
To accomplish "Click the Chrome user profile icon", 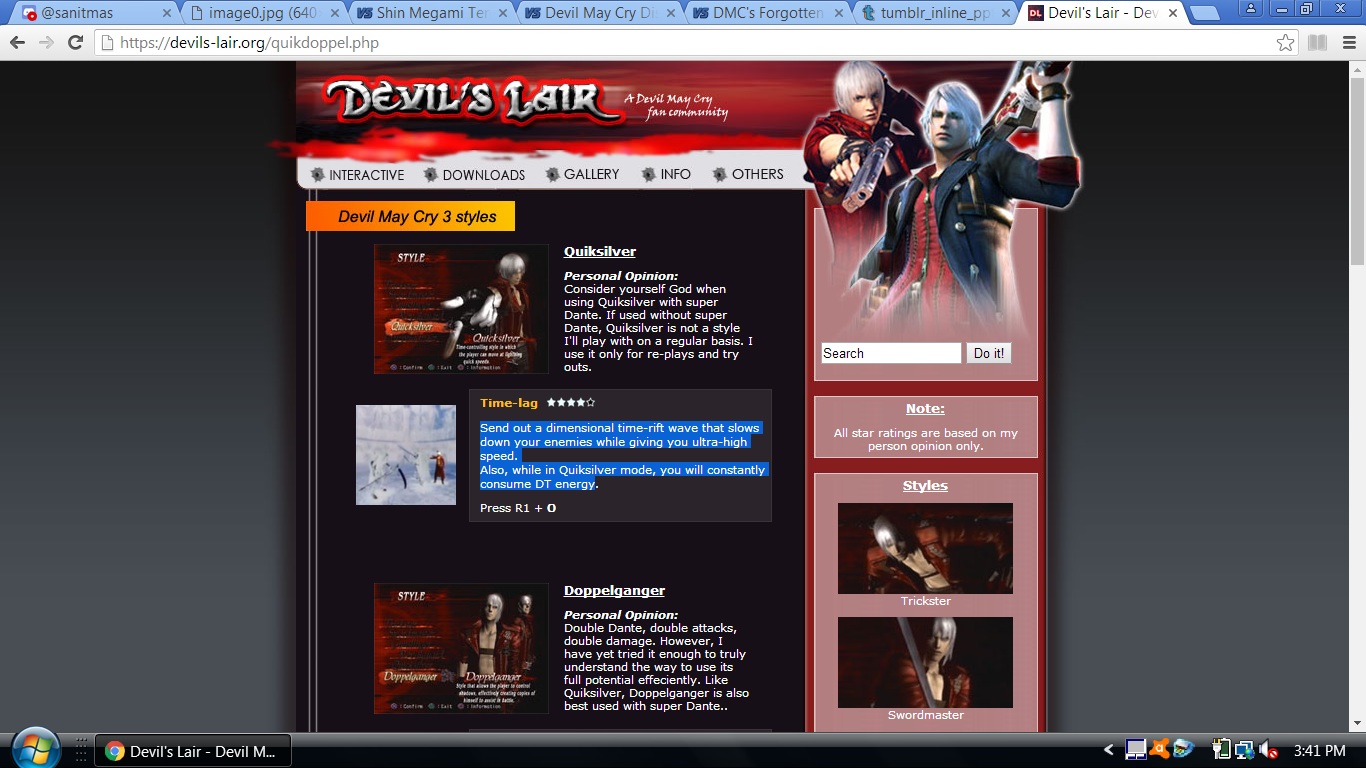I will 1250,8.
